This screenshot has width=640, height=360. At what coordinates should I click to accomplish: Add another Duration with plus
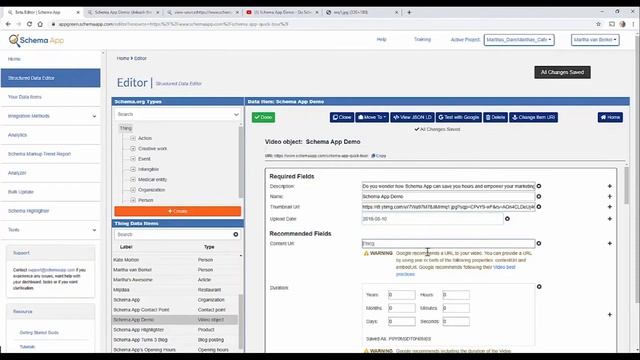click(x=610, y=315)
